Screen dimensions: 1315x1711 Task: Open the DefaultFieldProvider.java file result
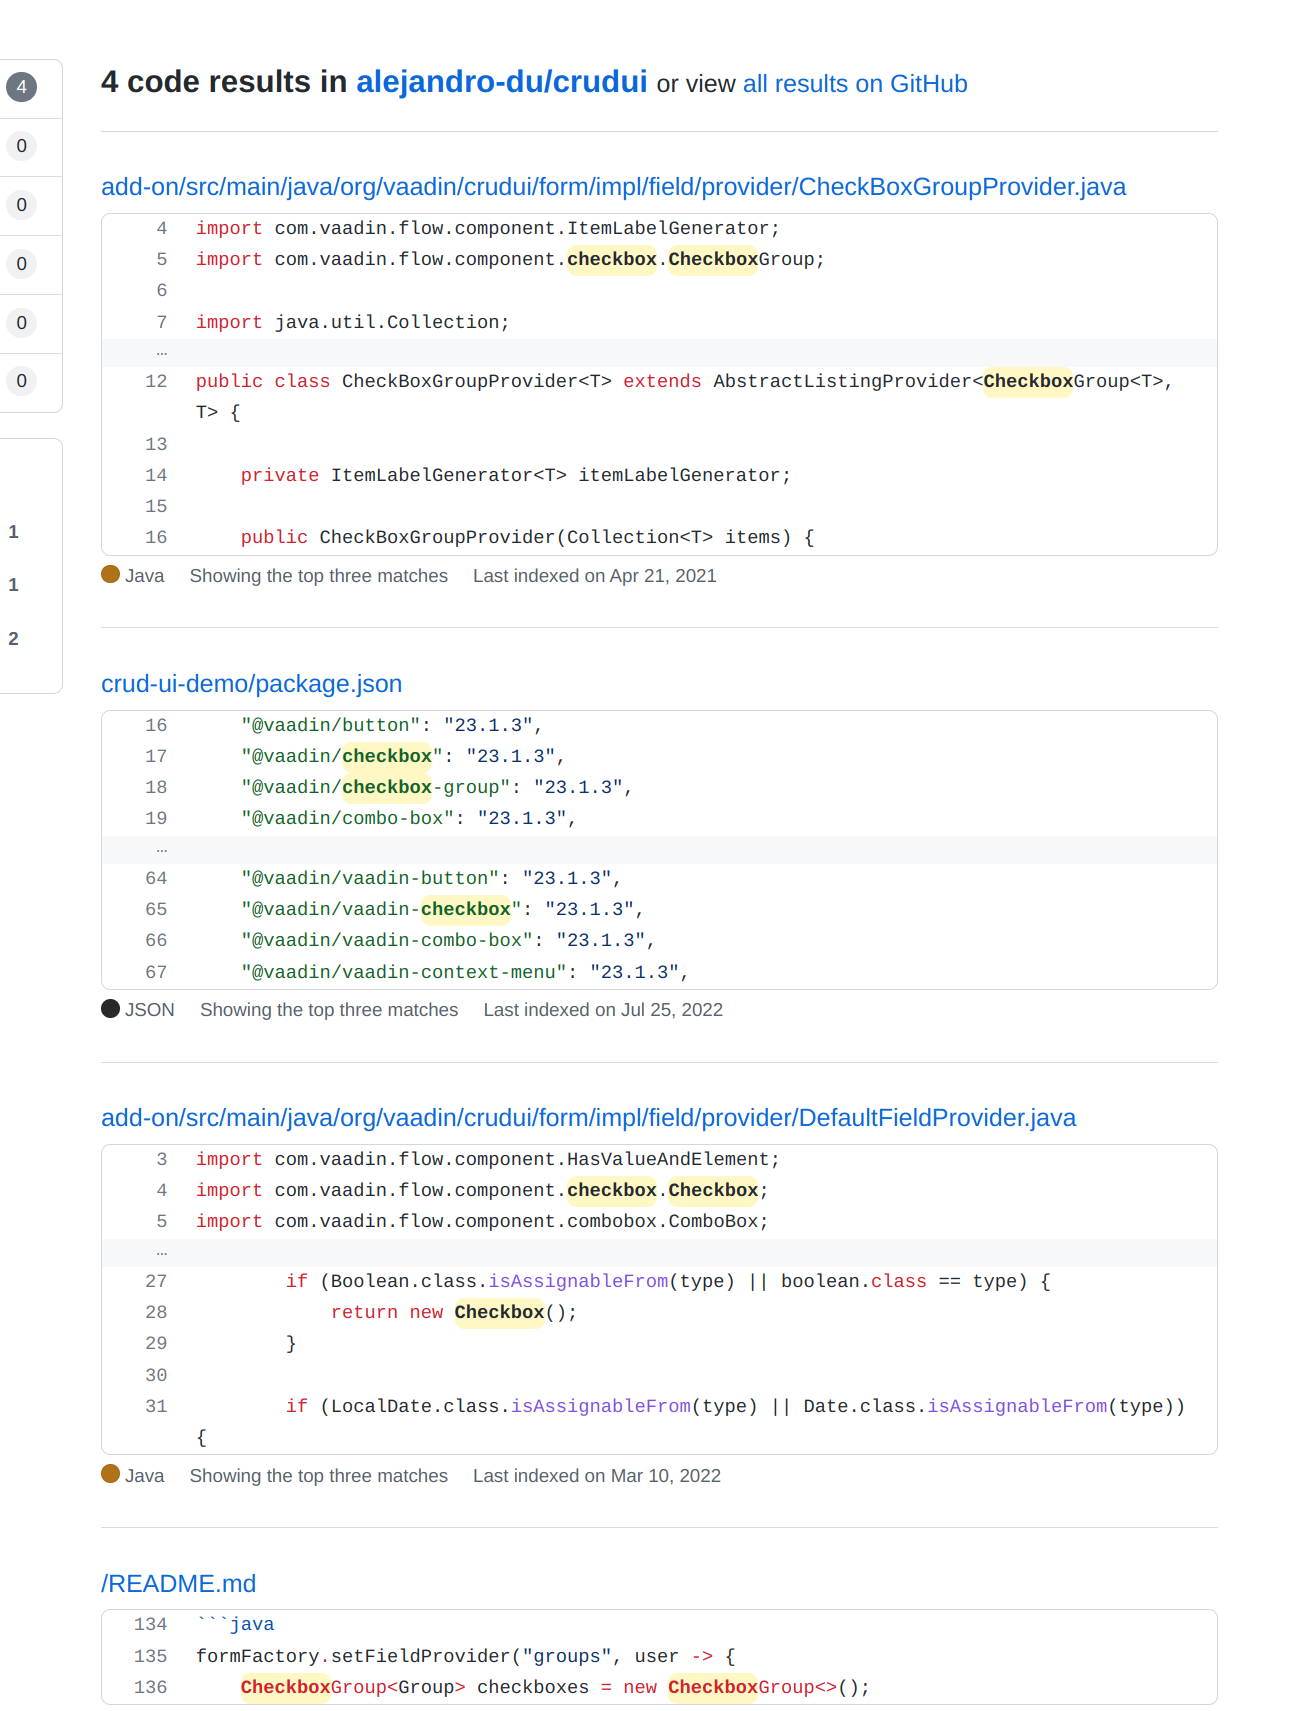pyautogui.click(x=588, y=1118)
